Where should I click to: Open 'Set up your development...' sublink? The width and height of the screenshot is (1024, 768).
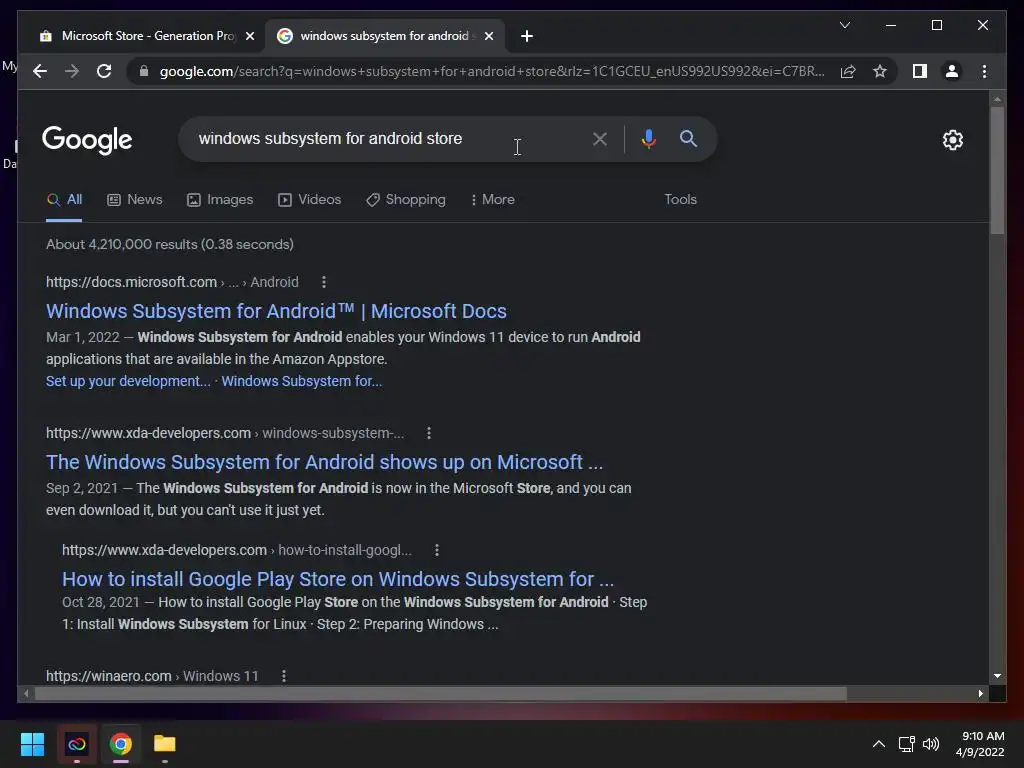[128, 381]
